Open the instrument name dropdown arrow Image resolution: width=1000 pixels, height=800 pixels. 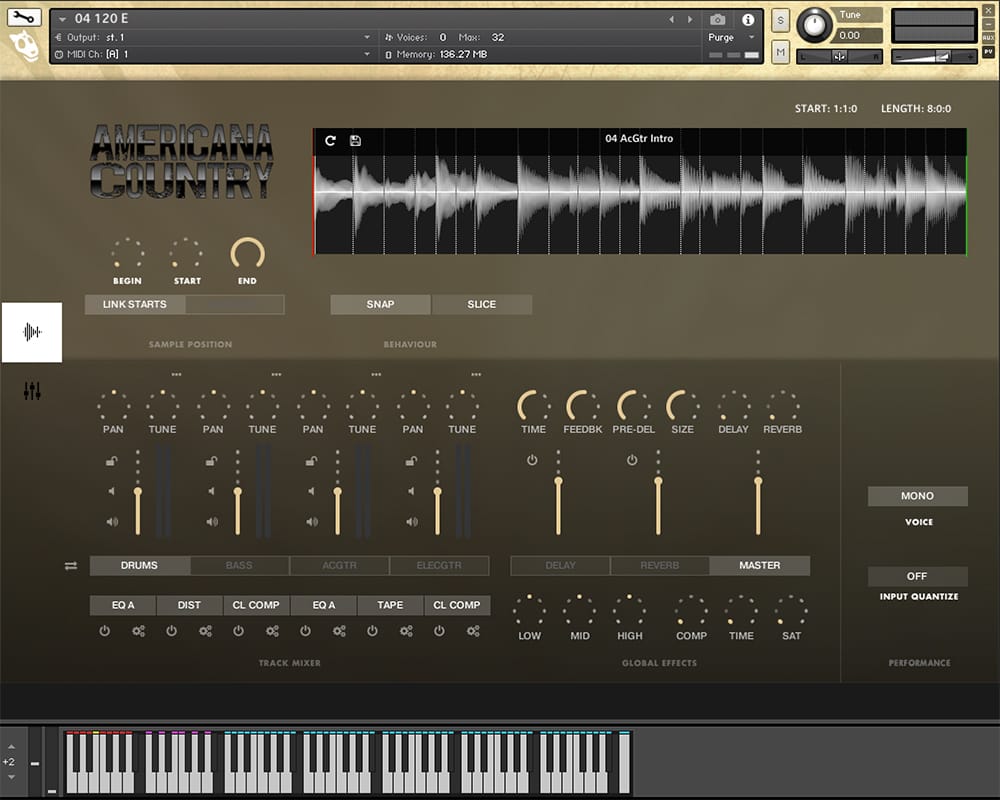click(63, 19)
